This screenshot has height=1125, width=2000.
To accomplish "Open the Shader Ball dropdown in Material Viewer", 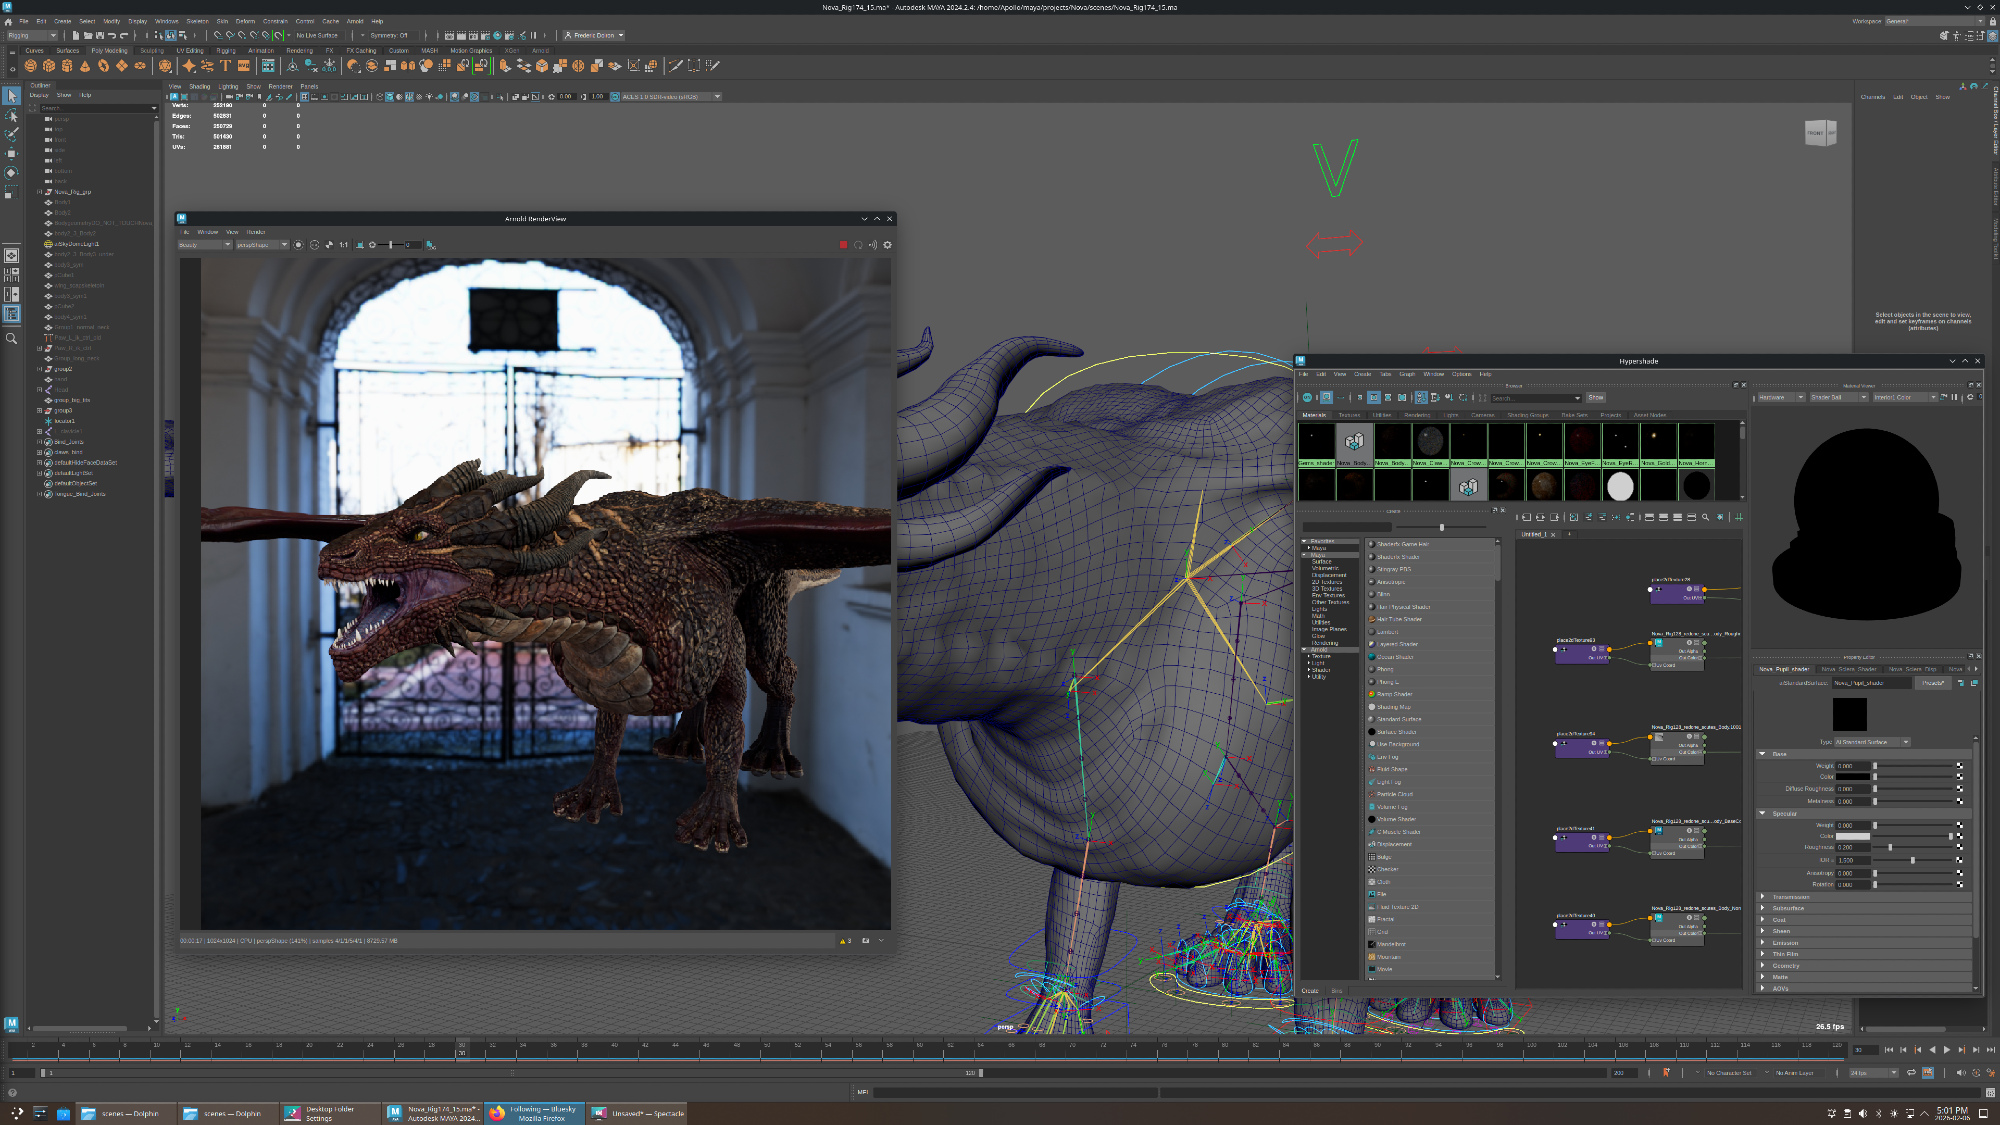I will pos(1838,397).
